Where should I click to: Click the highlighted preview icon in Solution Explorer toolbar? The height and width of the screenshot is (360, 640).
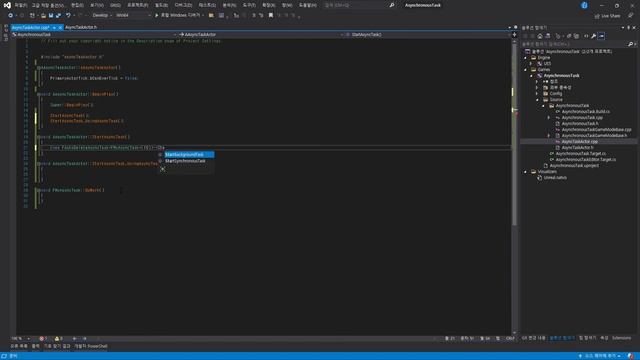pyautogui.click(x=601, y=36)
